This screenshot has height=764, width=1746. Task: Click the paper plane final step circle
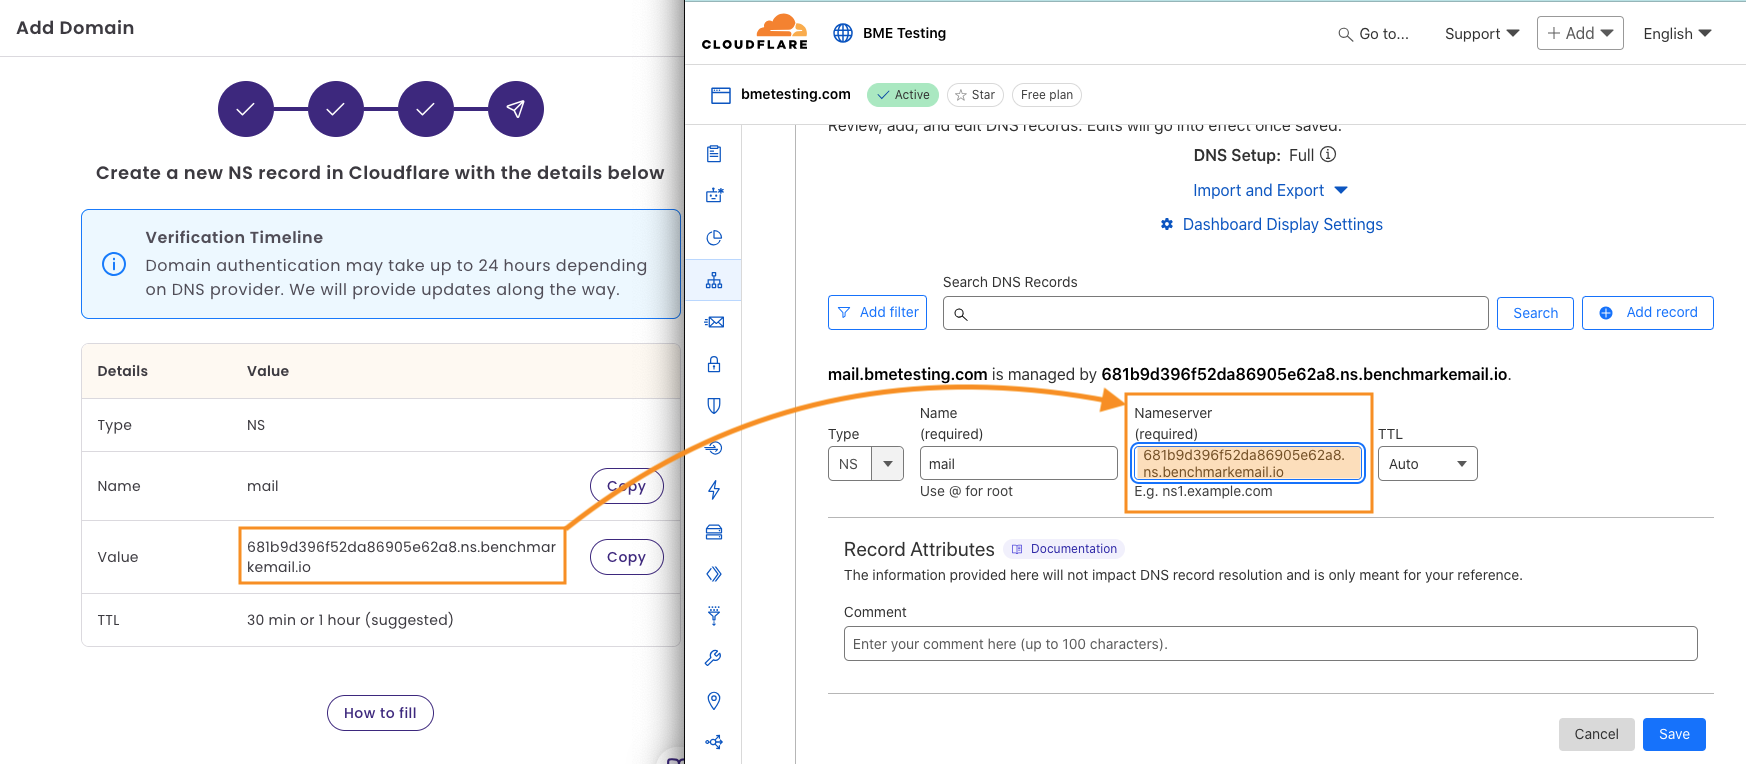tap(516, 109)
